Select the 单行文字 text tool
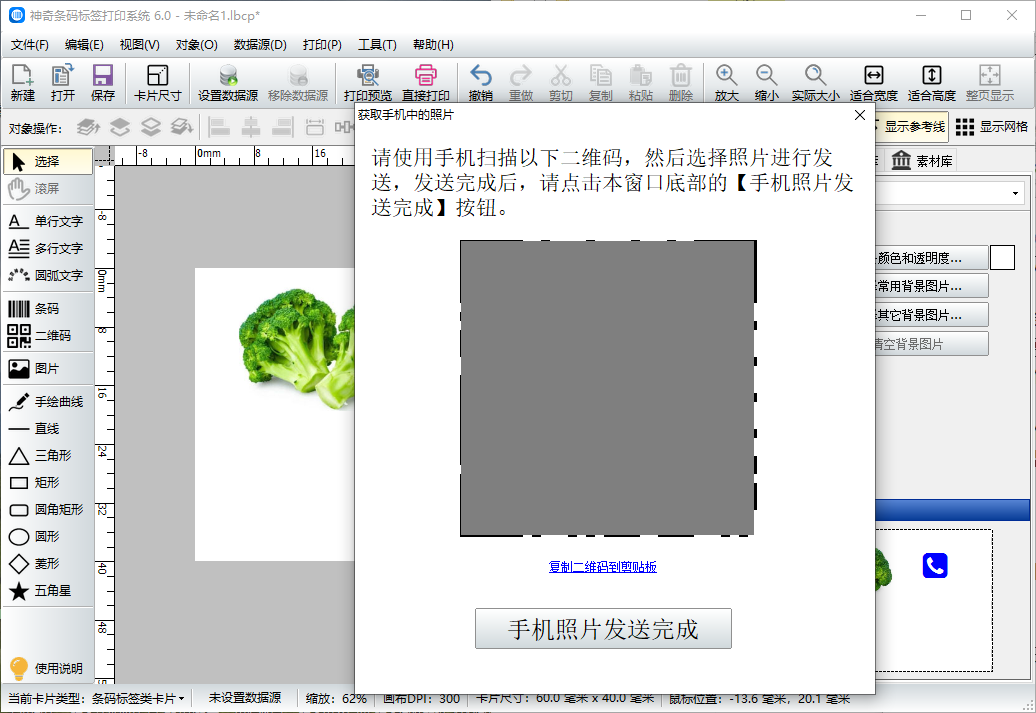The width and height of the screenshot is (1036, 713). 48,221
